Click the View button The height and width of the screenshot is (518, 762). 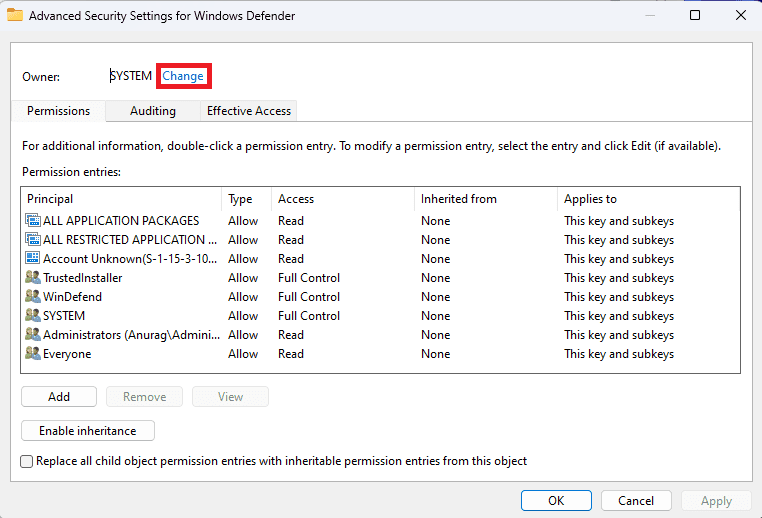coord(230,397)
